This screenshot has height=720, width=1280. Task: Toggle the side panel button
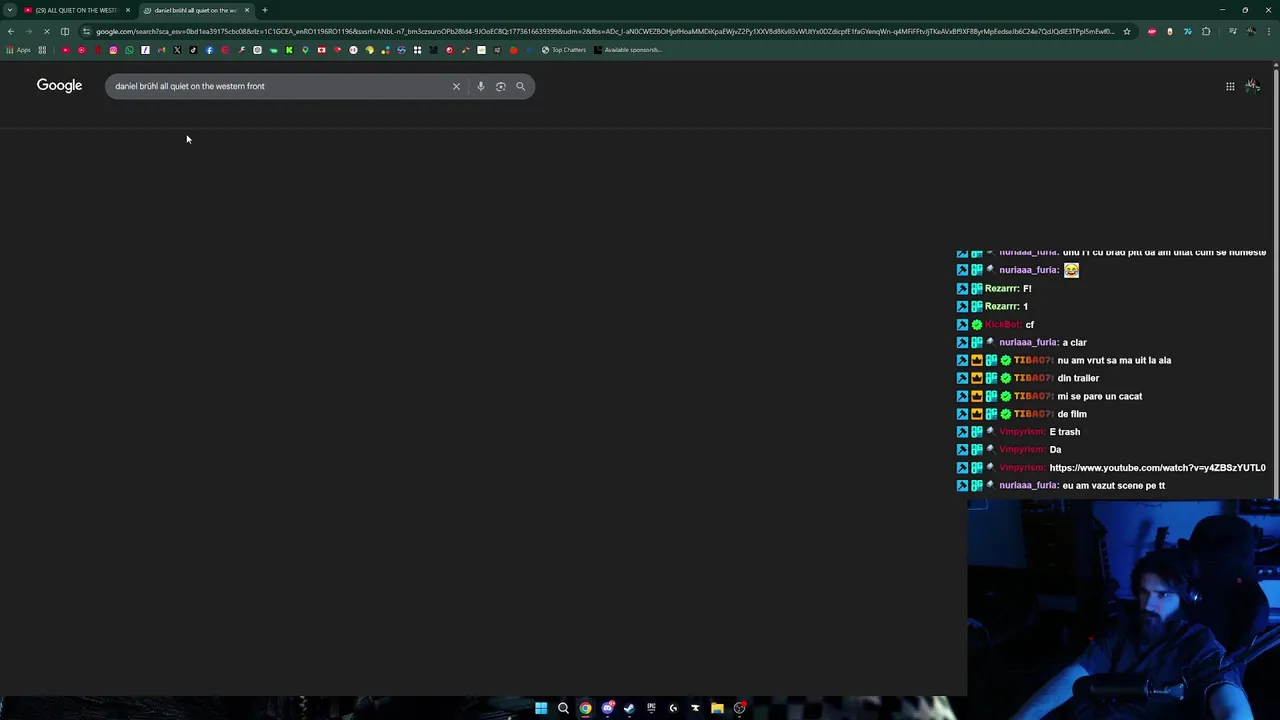pos(65,31)
